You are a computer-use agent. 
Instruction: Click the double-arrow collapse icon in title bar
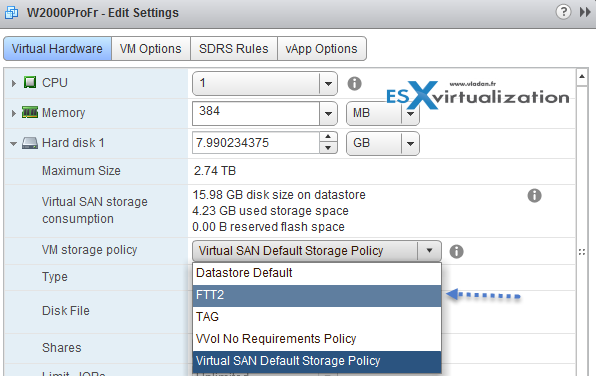point(585,12)
